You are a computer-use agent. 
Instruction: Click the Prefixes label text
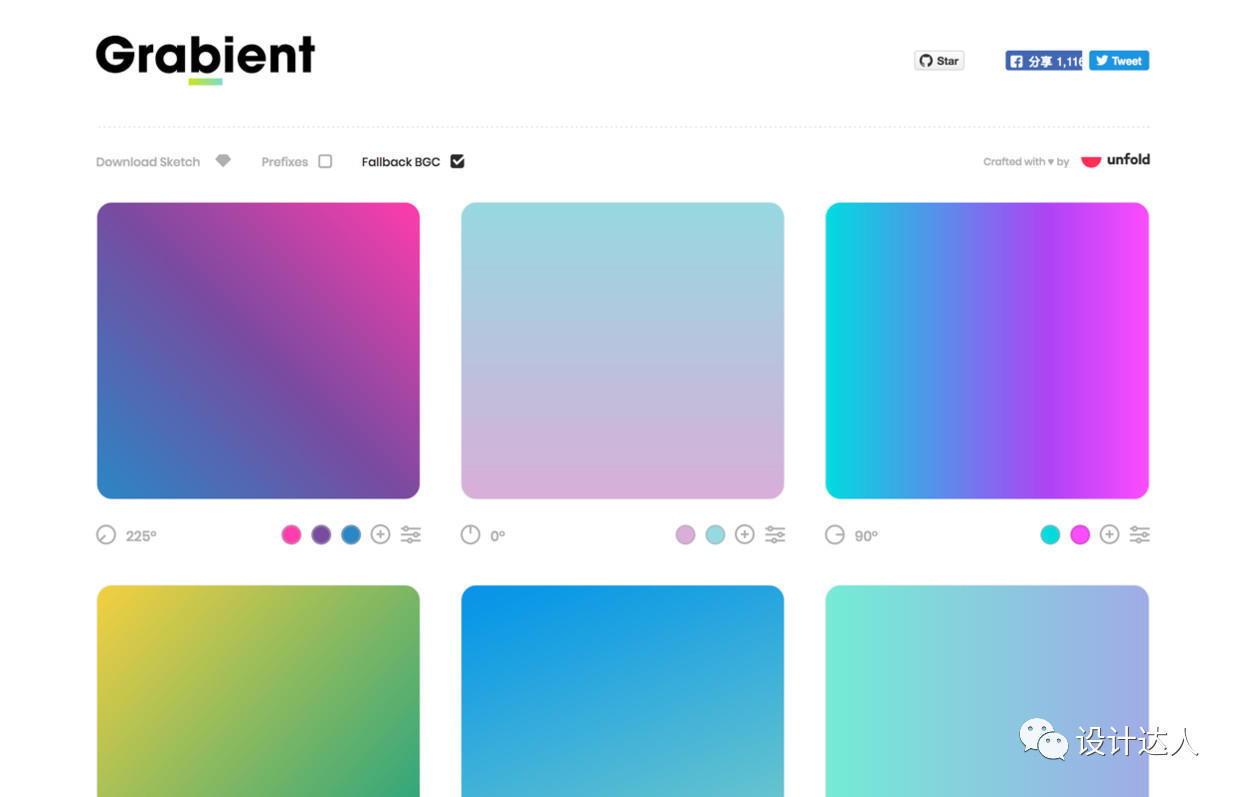285,162
